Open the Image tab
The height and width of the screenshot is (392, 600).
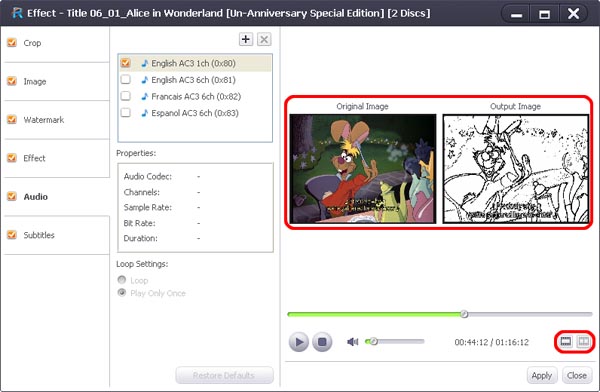click(57, 82)
